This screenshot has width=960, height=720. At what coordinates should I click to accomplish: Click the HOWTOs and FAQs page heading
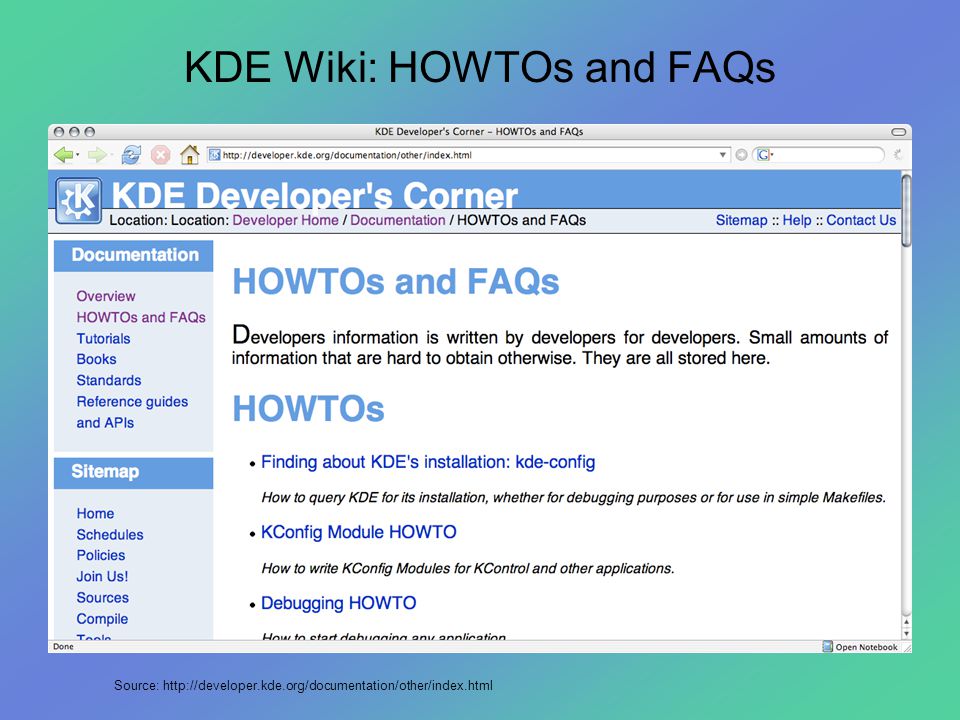tap(396, 282)
